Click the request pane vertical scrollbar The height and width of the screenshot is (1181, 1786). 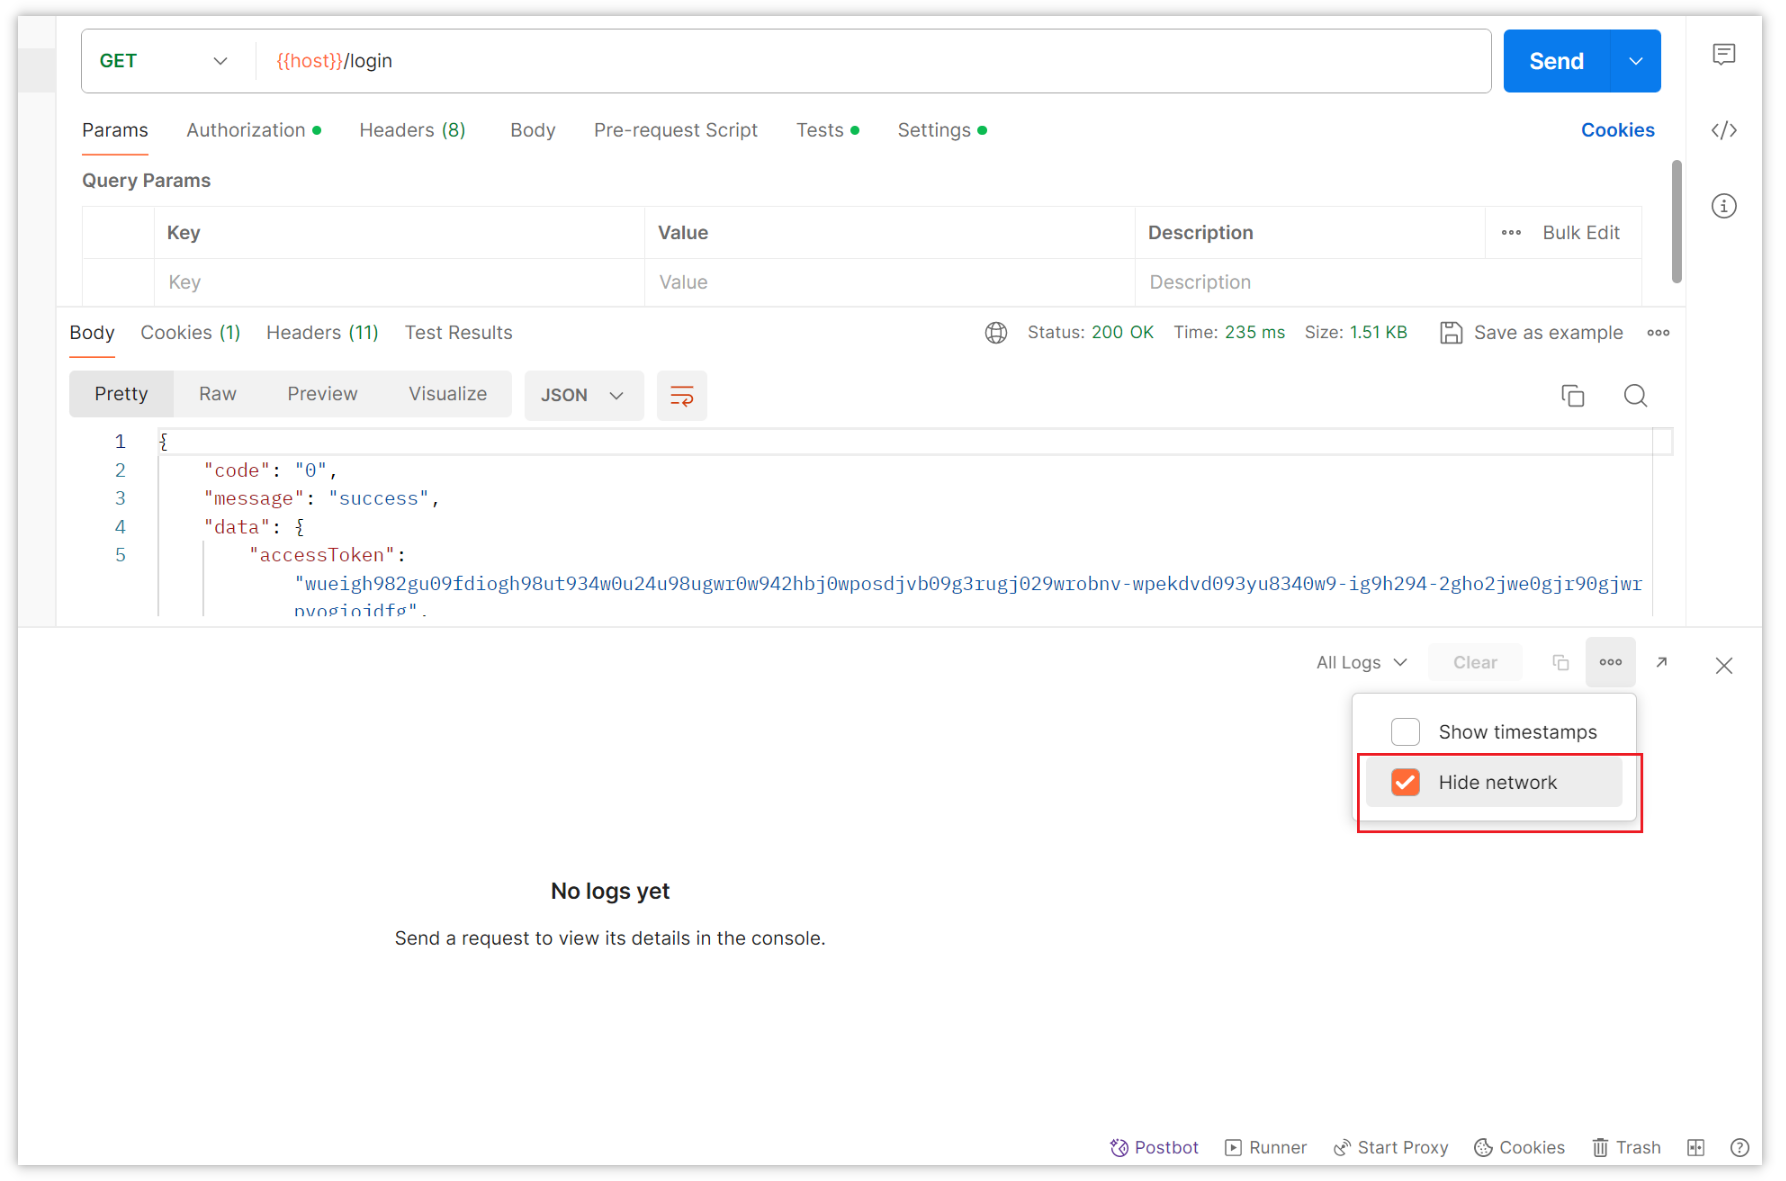1676,222
